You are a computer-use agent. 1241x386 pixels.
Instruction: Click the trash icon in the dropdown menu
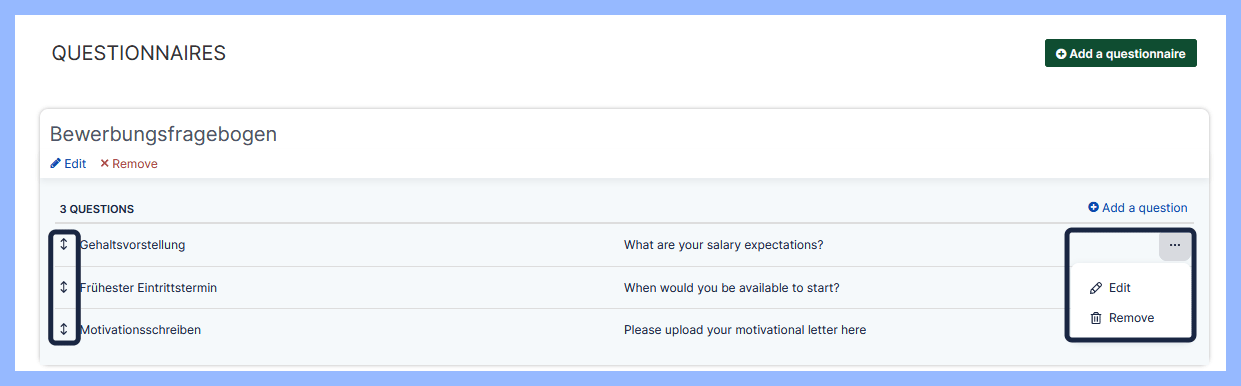(1096, 318)
